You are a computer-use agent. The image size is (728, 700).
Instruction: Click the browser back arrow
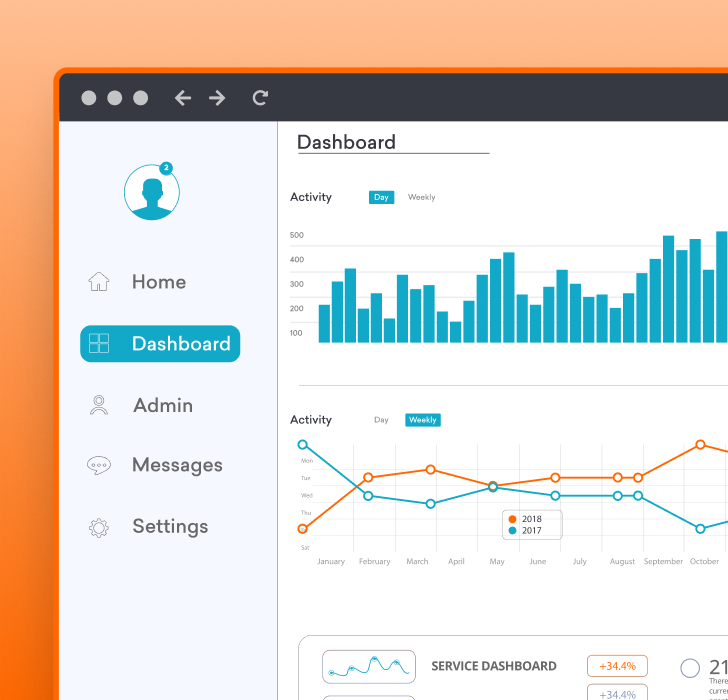pos(182,98)
